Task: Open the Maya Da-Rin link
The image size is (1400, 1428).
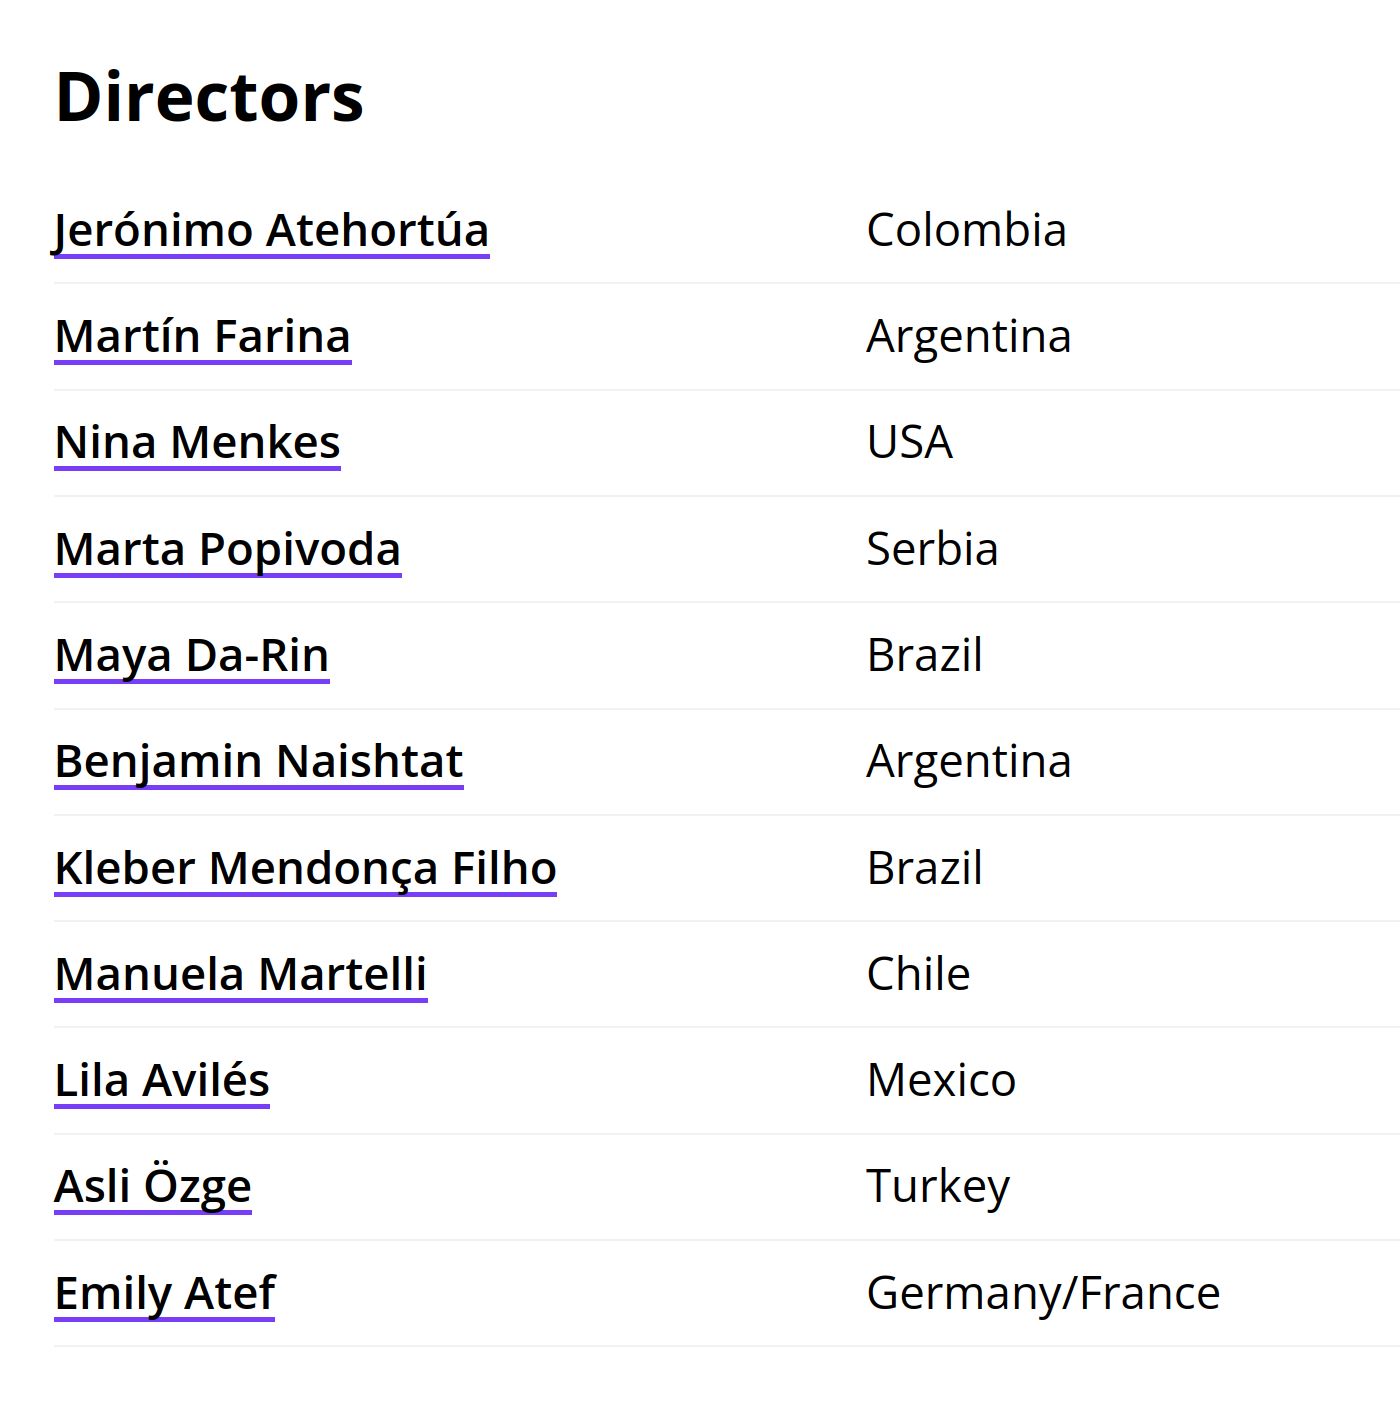Action: (x=192, y=656)
